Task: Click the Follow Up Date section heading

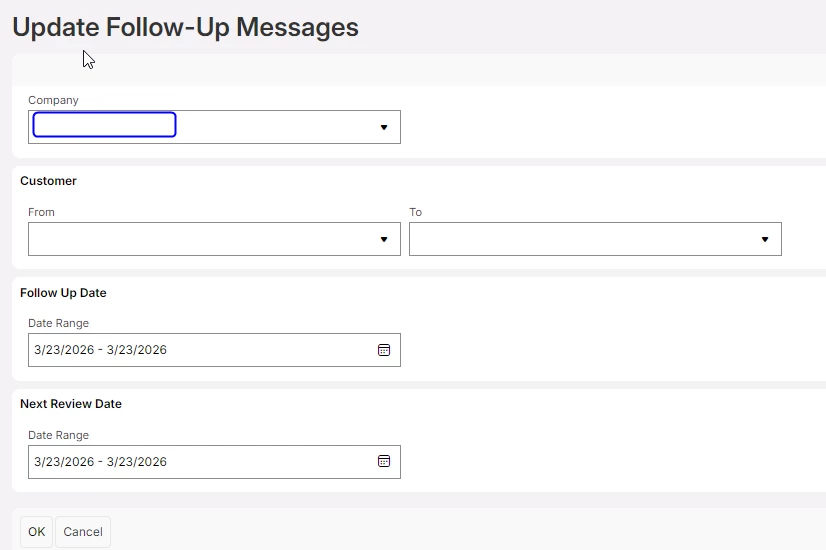Action: click(63, 293)
